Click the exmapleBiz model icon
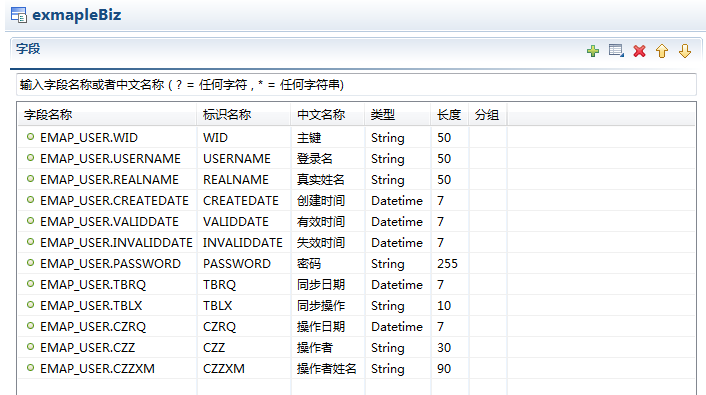Viewport: 706px width, 395px height. [x=19, y=15]
